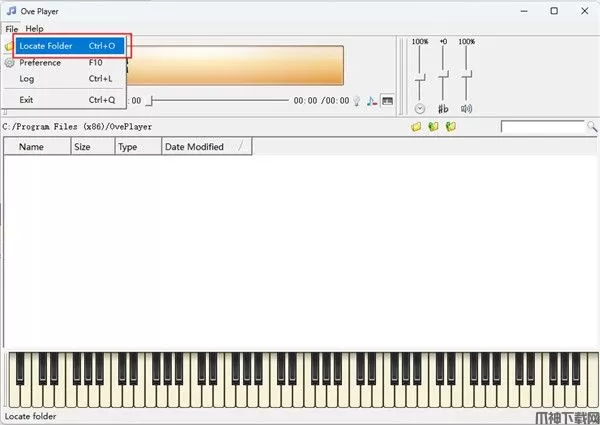Click the C:/Program Files (x86)/OvePlayer path
The width and height of the screenshot is (600, 425).
(x=77, y=127)
